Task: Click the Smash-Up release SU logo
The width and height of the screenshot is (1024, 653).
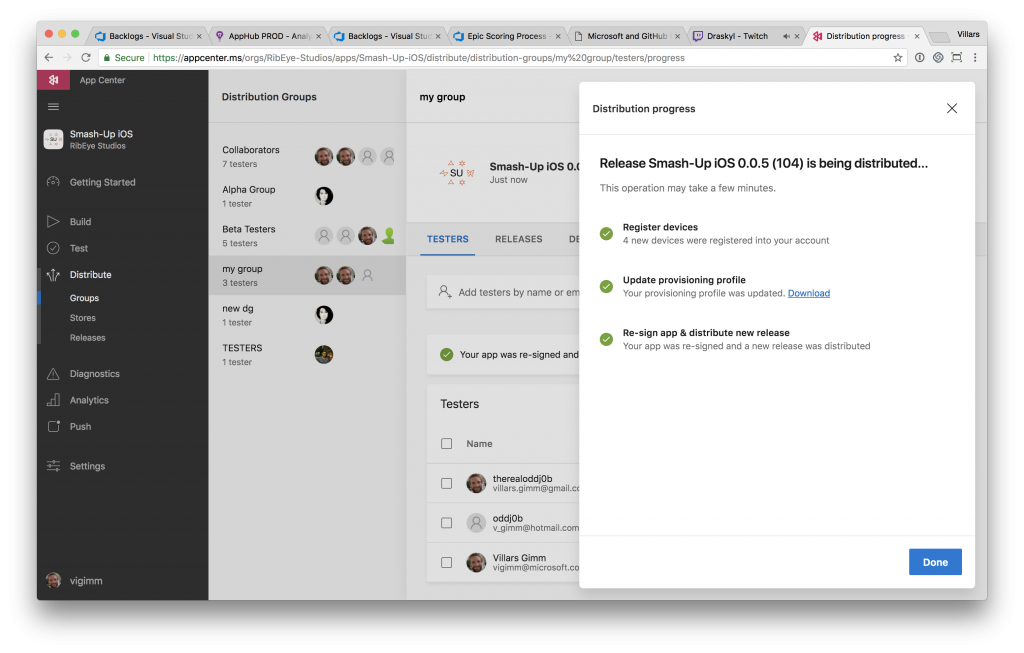Action: (x=456, y=173)
